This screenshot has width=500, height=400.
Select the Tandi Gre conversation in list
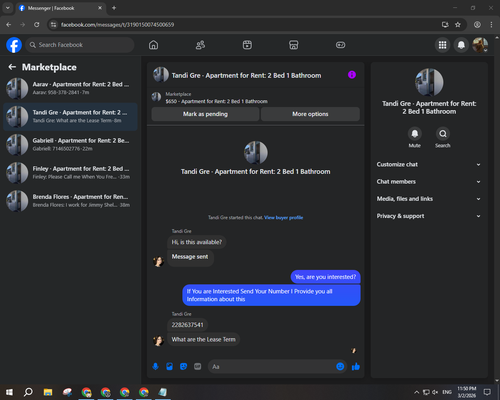click(70, 117)
